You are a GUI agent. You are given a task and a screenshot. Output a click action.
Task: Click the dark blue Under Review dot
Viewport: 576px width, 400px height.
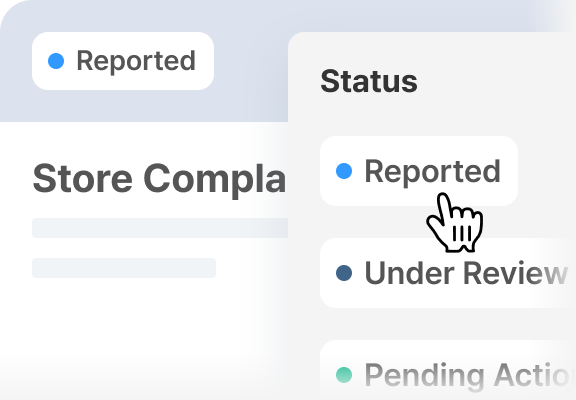(344, 273)
